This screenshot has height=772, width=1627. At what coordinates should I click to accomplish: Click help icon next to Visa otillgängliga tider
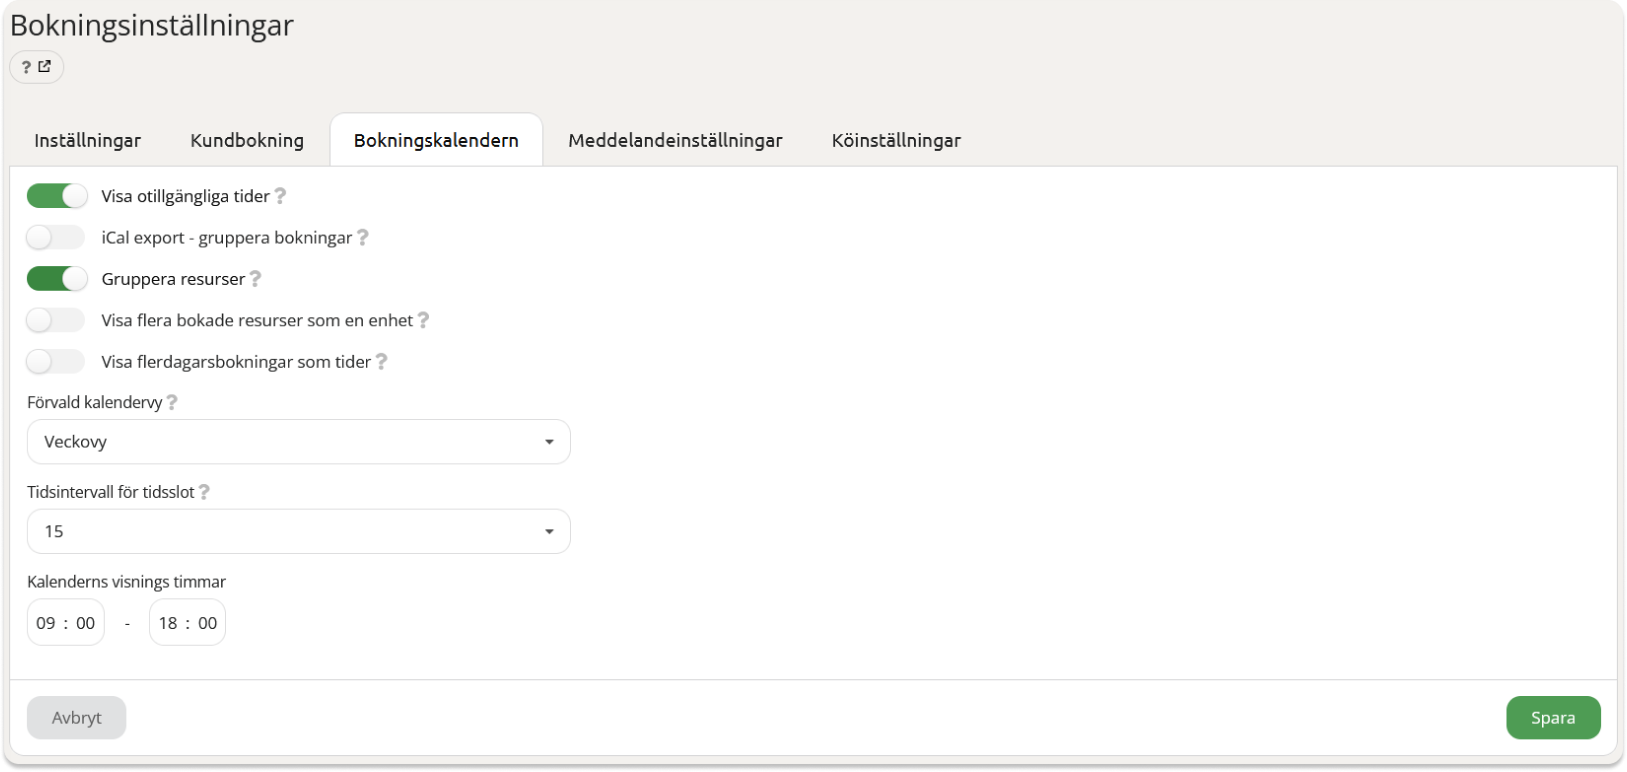coord(280,196)
